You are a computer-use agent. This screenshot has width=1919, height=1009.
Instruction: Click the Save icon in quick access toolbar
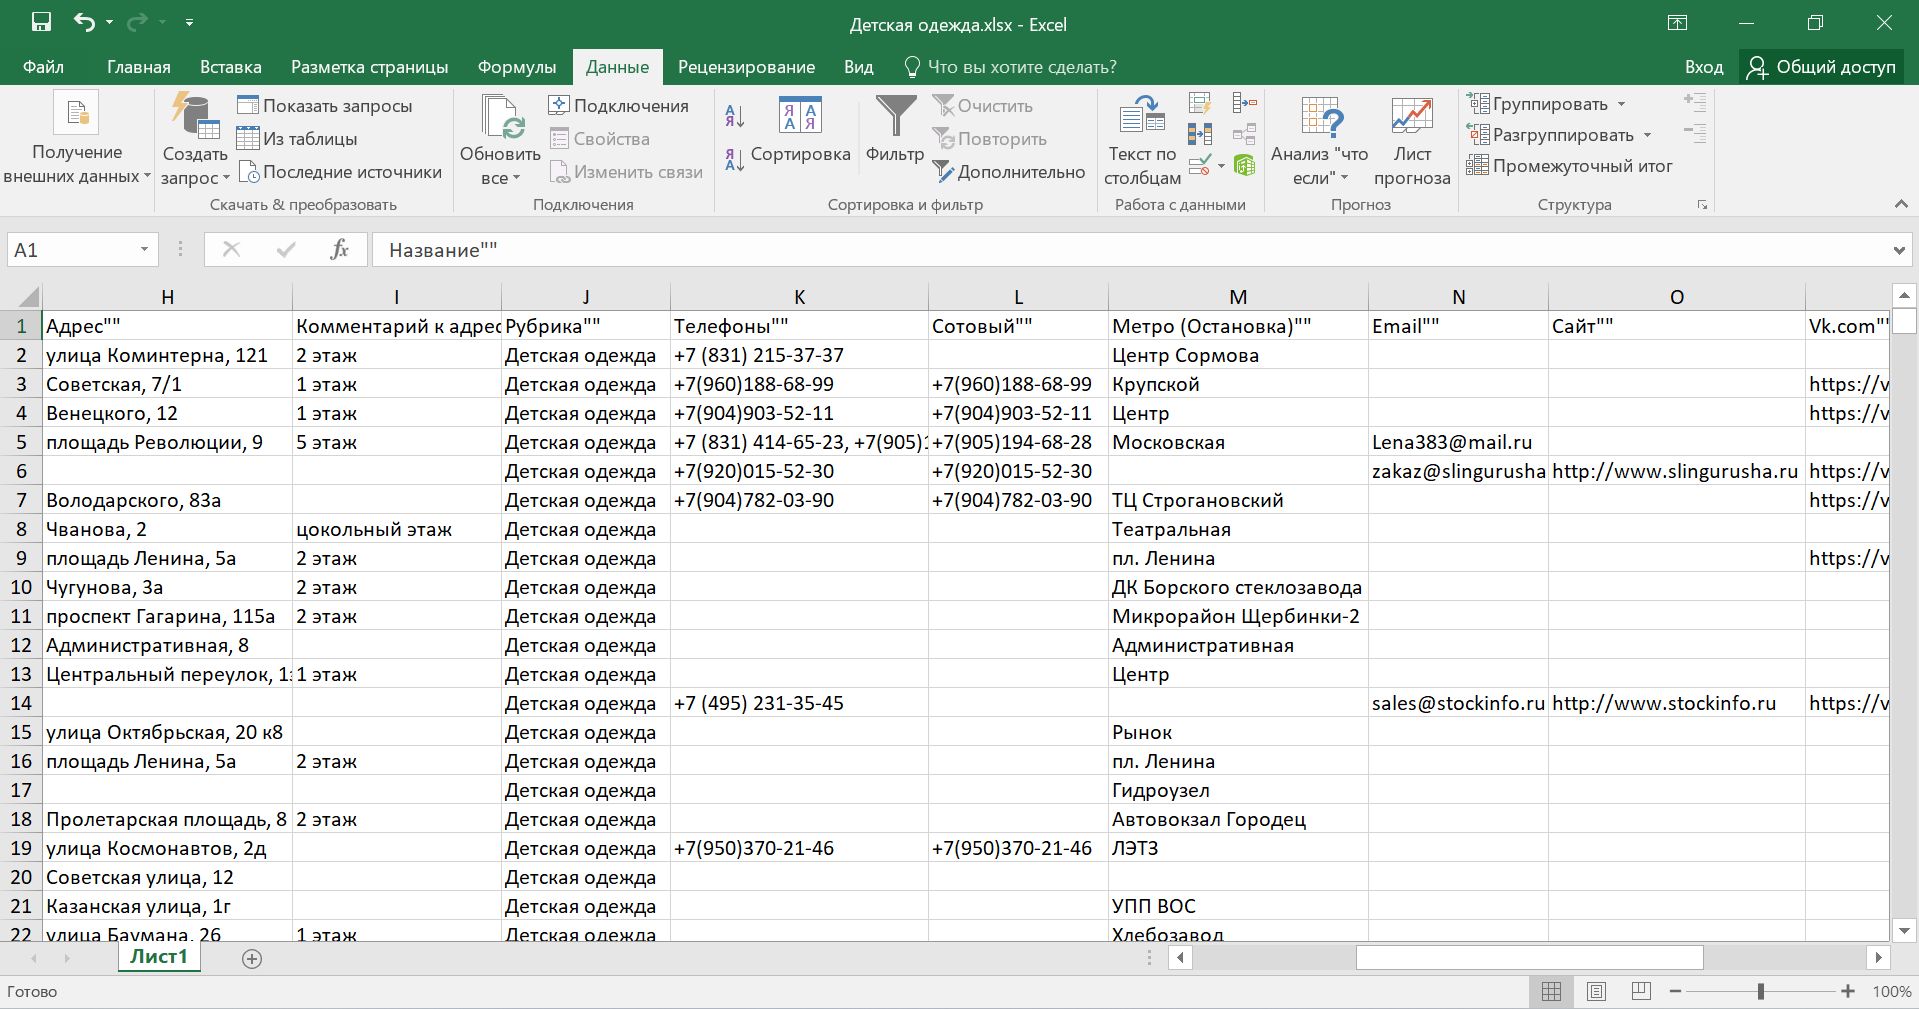coord(41,23)
